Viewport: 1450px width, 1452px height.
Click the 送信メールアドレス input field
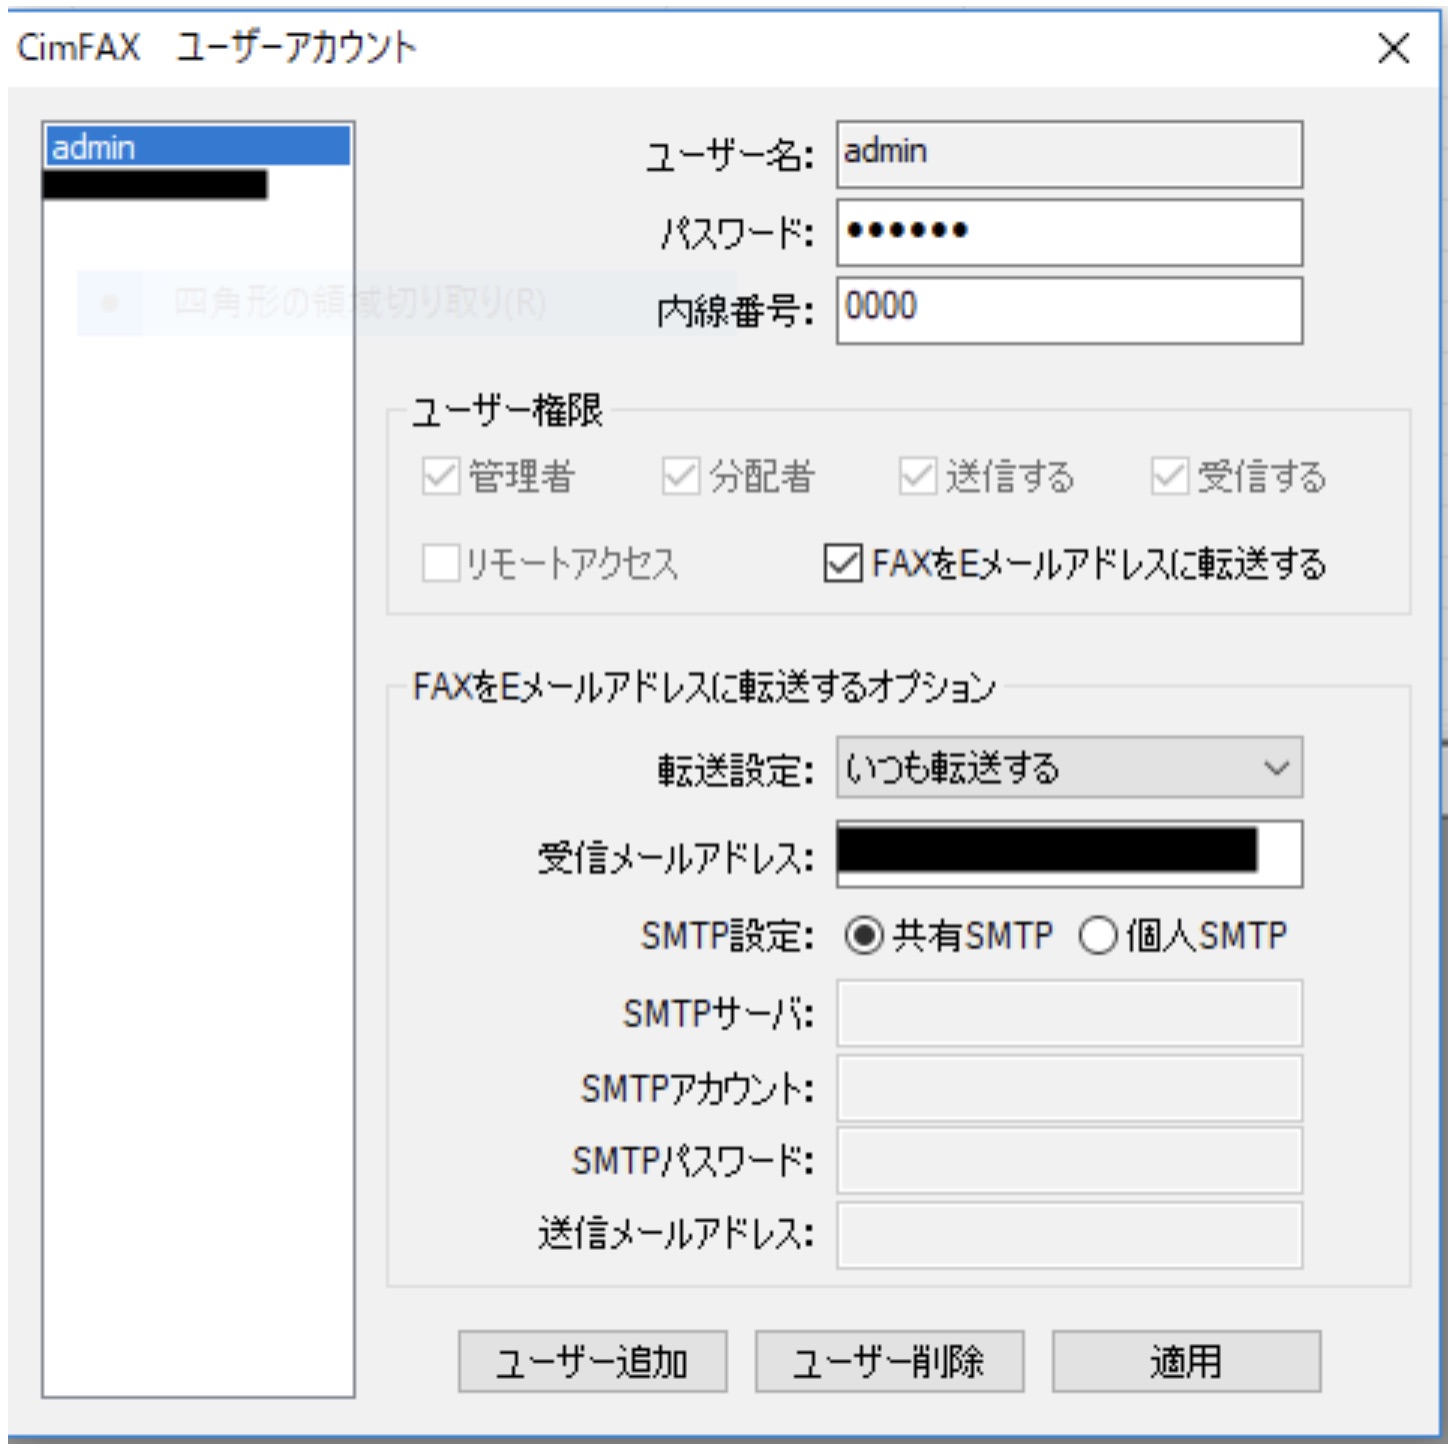[x=1069, y=1235]
